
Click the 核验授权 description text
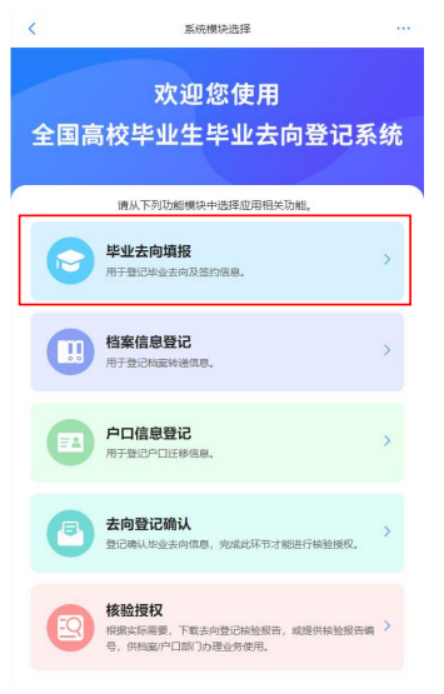(240, 638)
